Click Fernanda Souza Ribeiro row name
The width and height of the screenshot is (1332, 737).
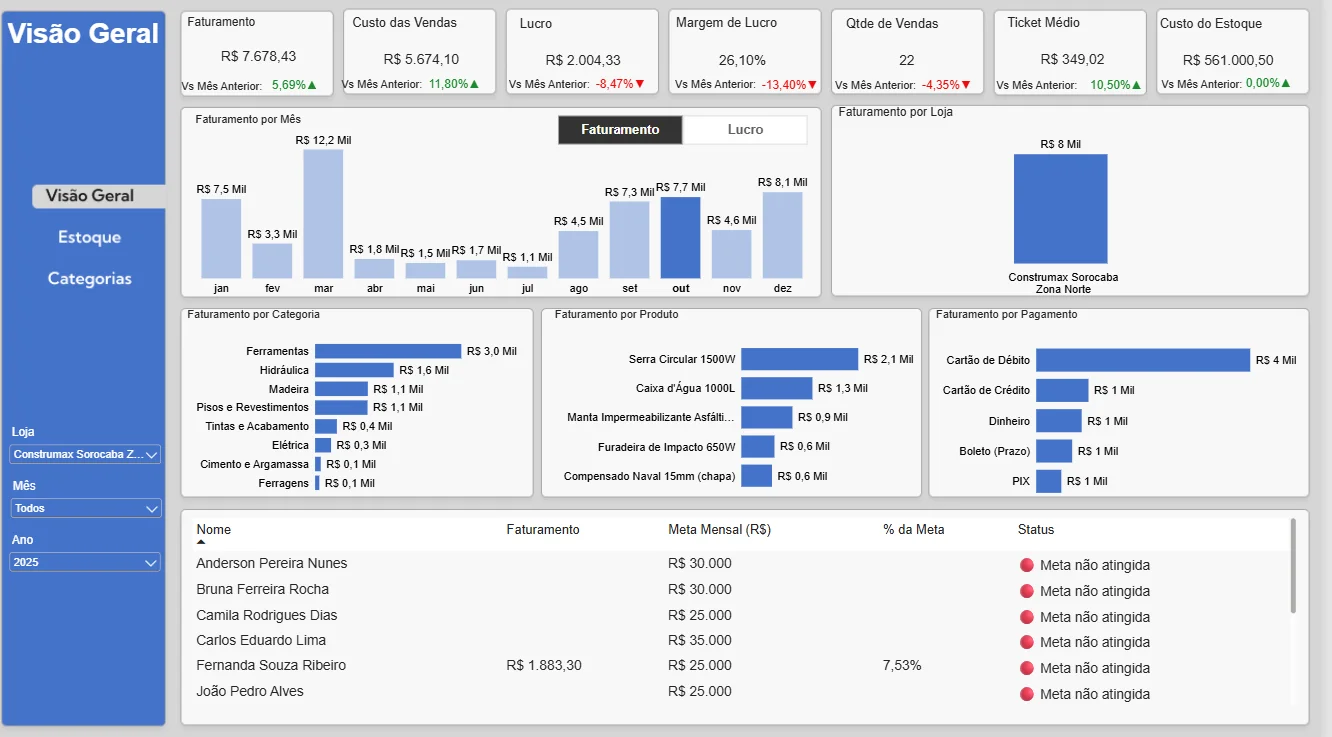tap(271, 666)
